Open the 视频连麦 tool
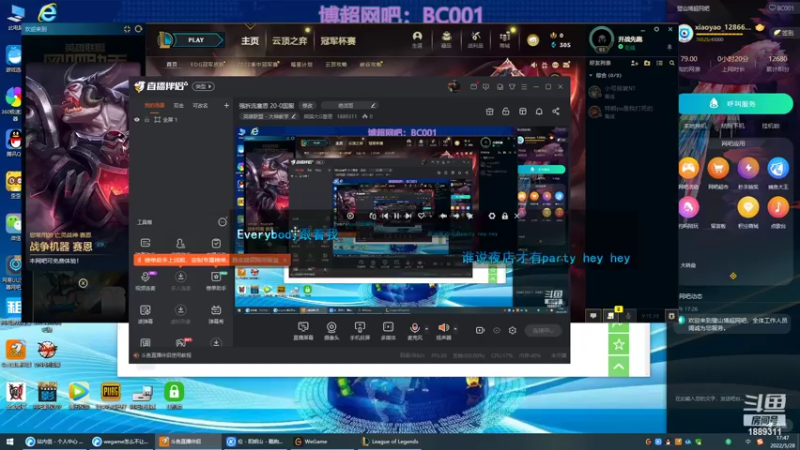Viewport: 800px width, 450px height. click(x=145, y=280)
